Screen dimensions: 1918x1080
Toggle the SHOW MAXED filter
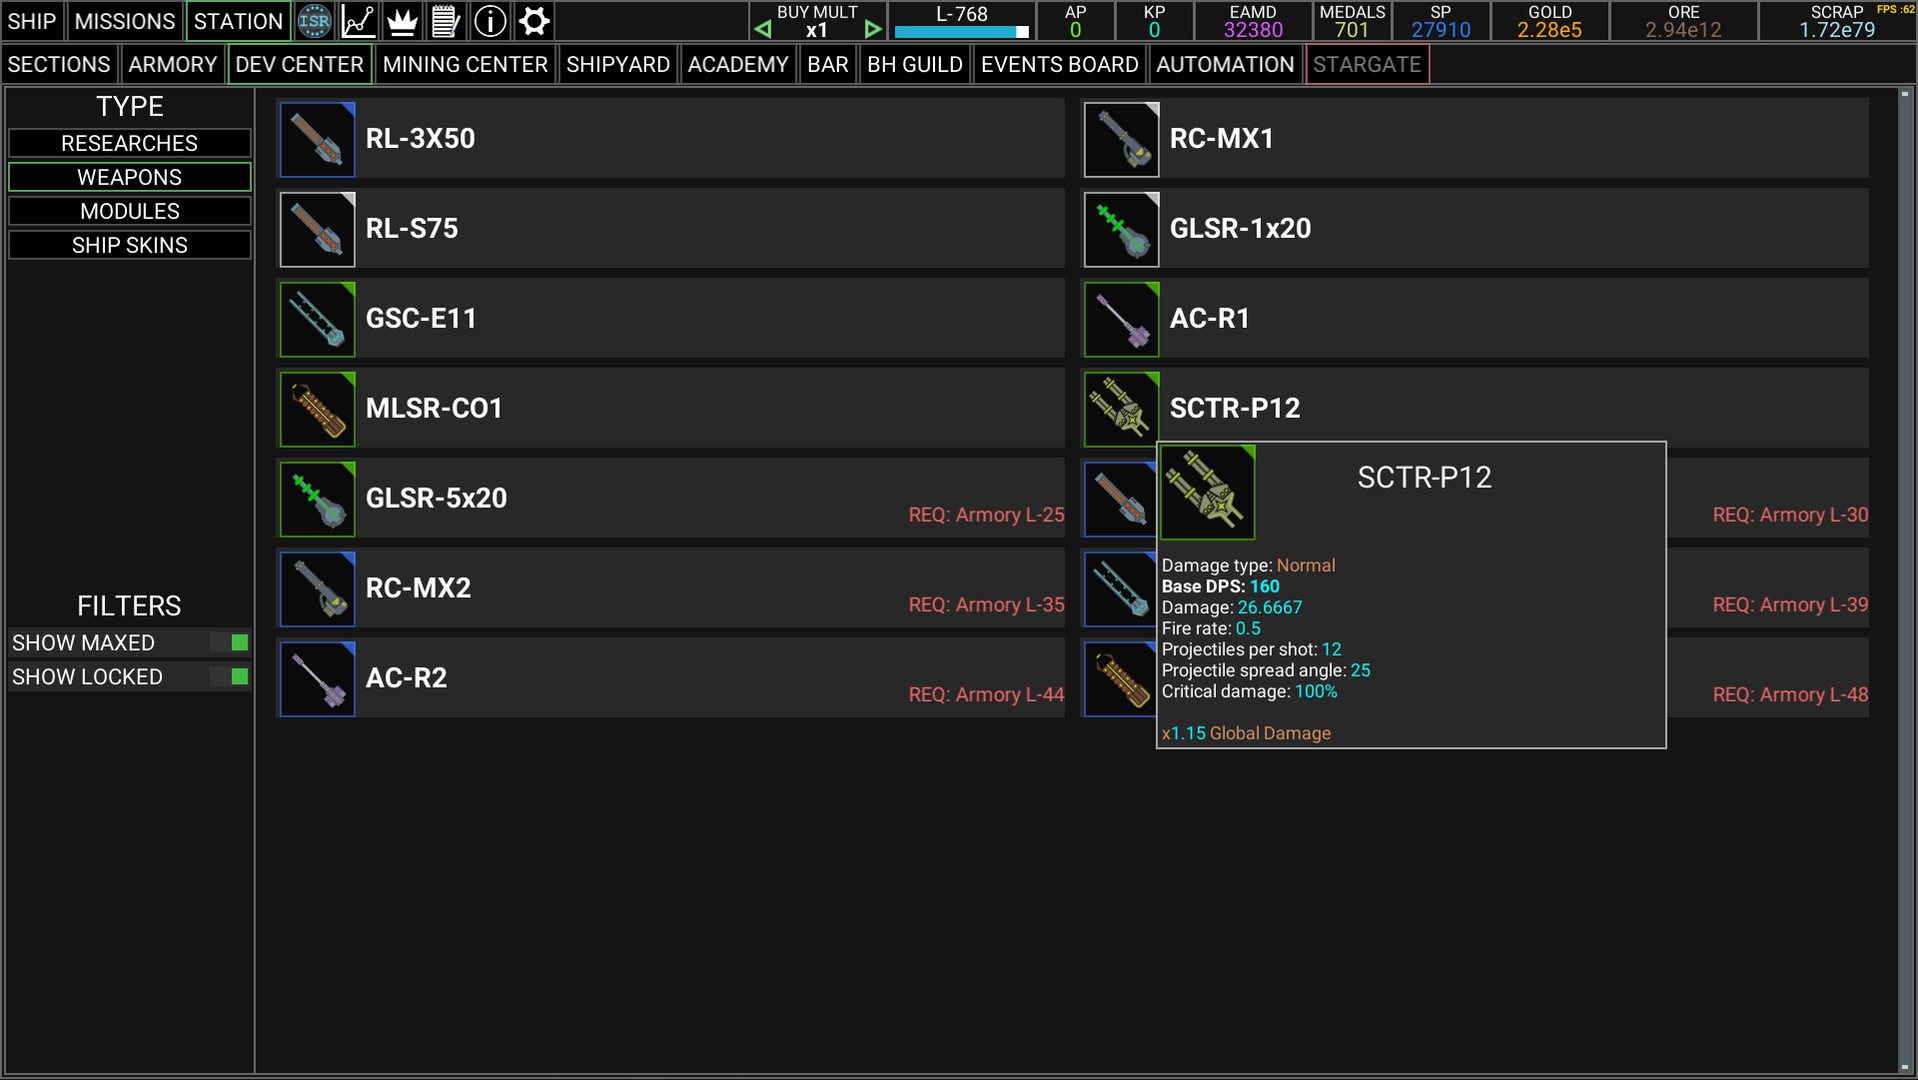(x=239, y=643)
